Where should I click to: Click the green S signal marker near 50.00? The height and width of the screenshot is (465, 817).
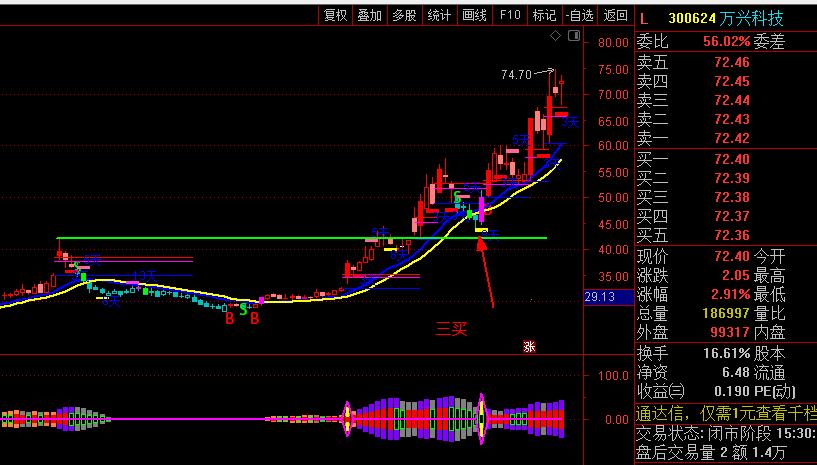tap(457, 198)
